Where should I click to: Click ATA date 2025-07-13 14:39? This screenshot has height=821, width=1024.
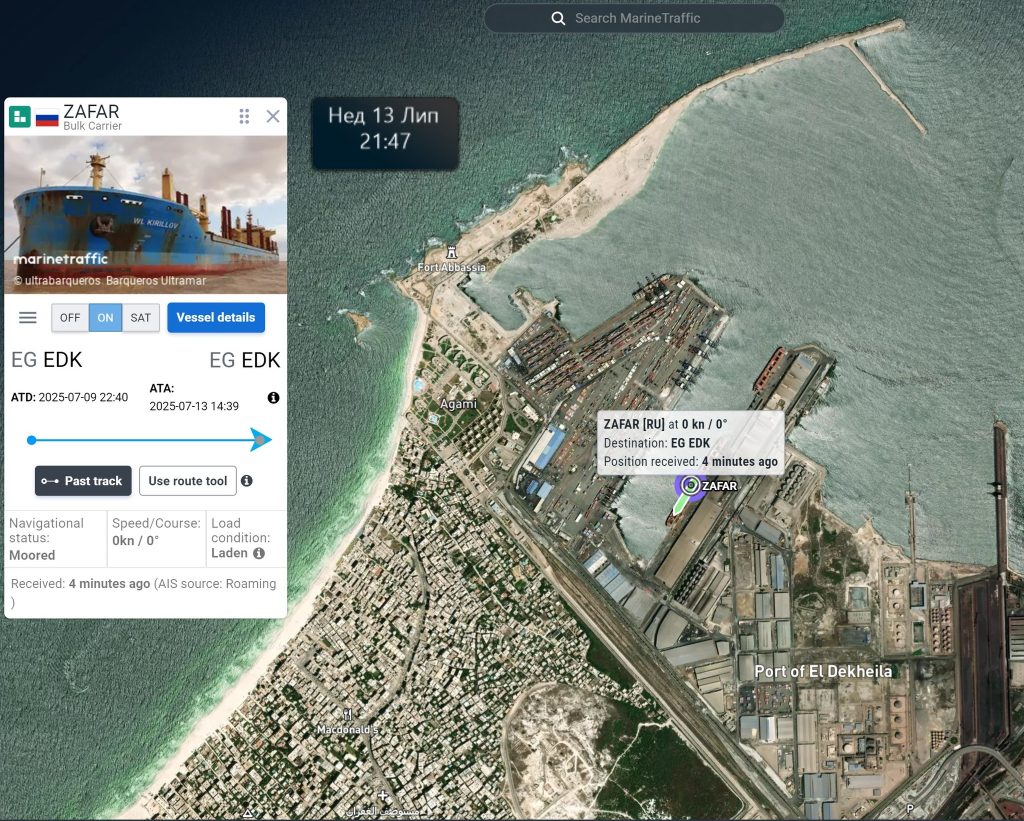click(x=194, y=406)
